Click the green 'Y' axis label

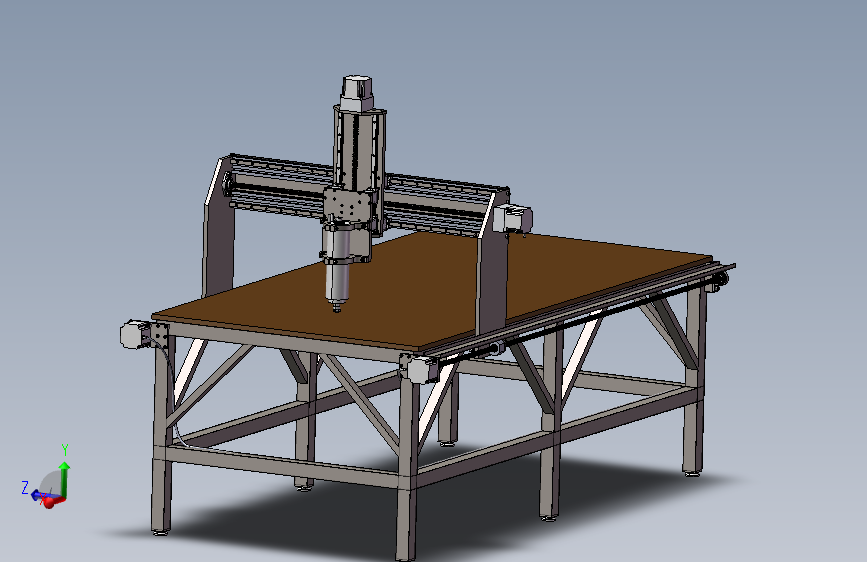pos(65,449)
